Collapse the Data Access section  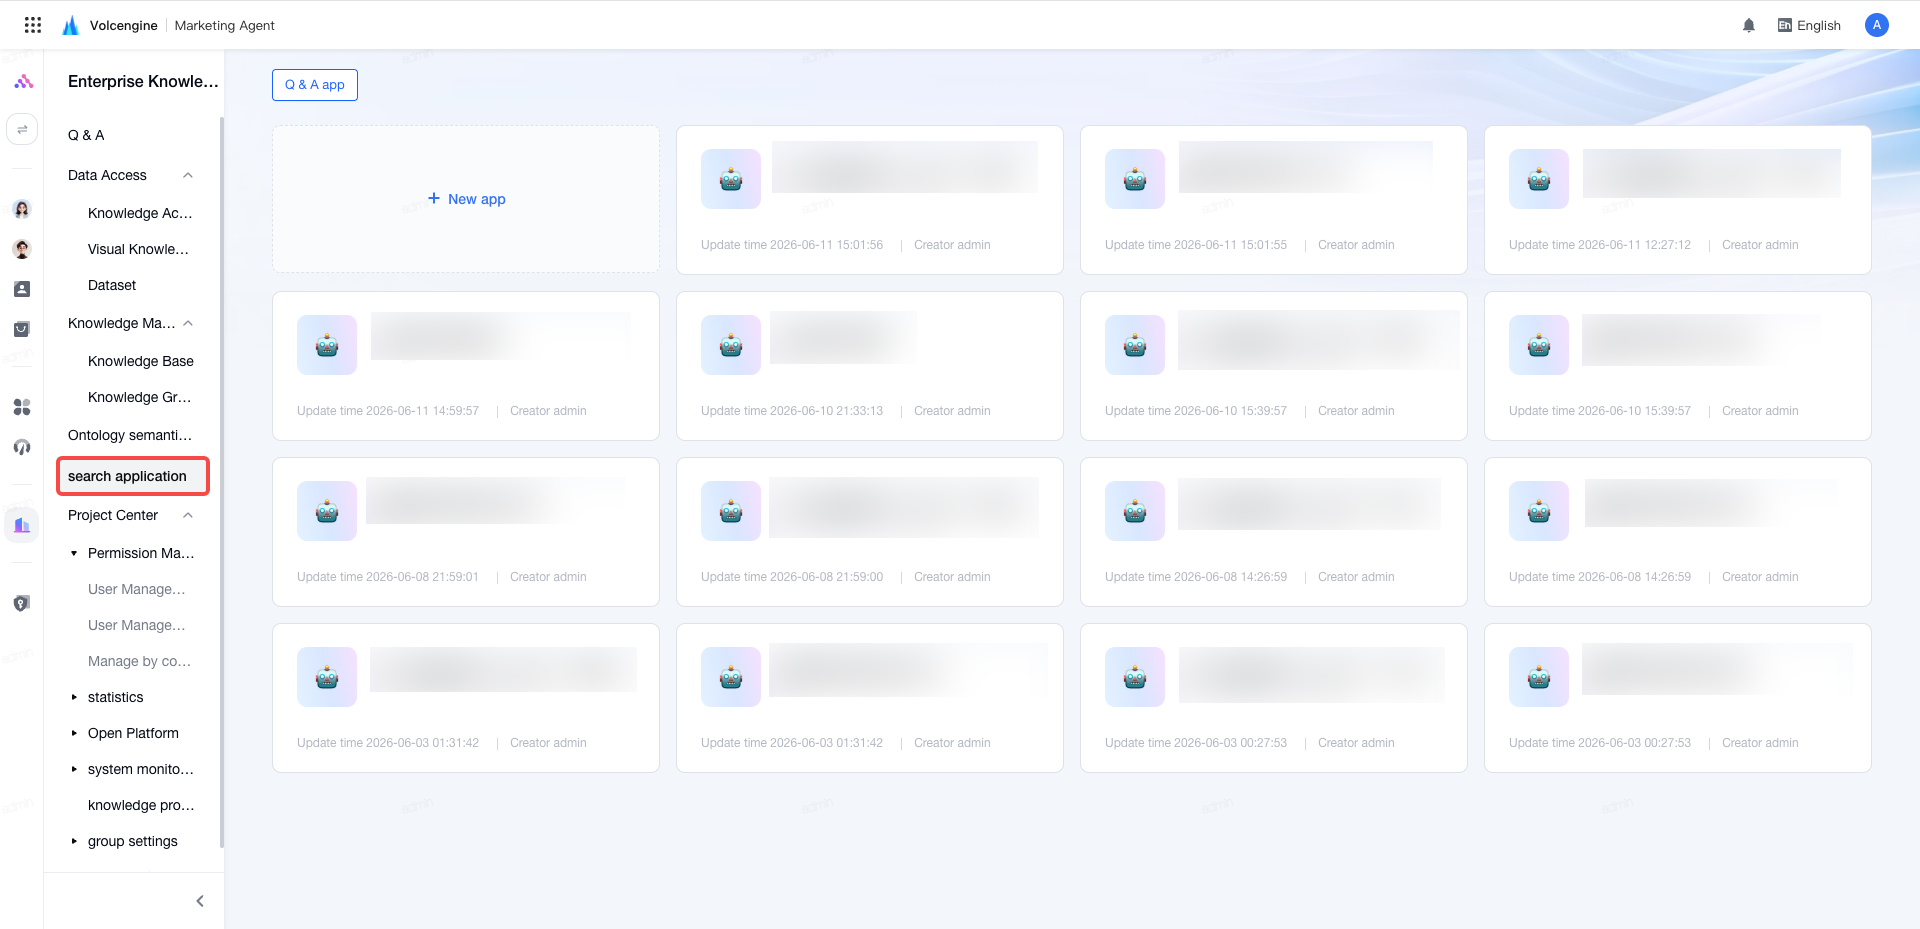188,175
